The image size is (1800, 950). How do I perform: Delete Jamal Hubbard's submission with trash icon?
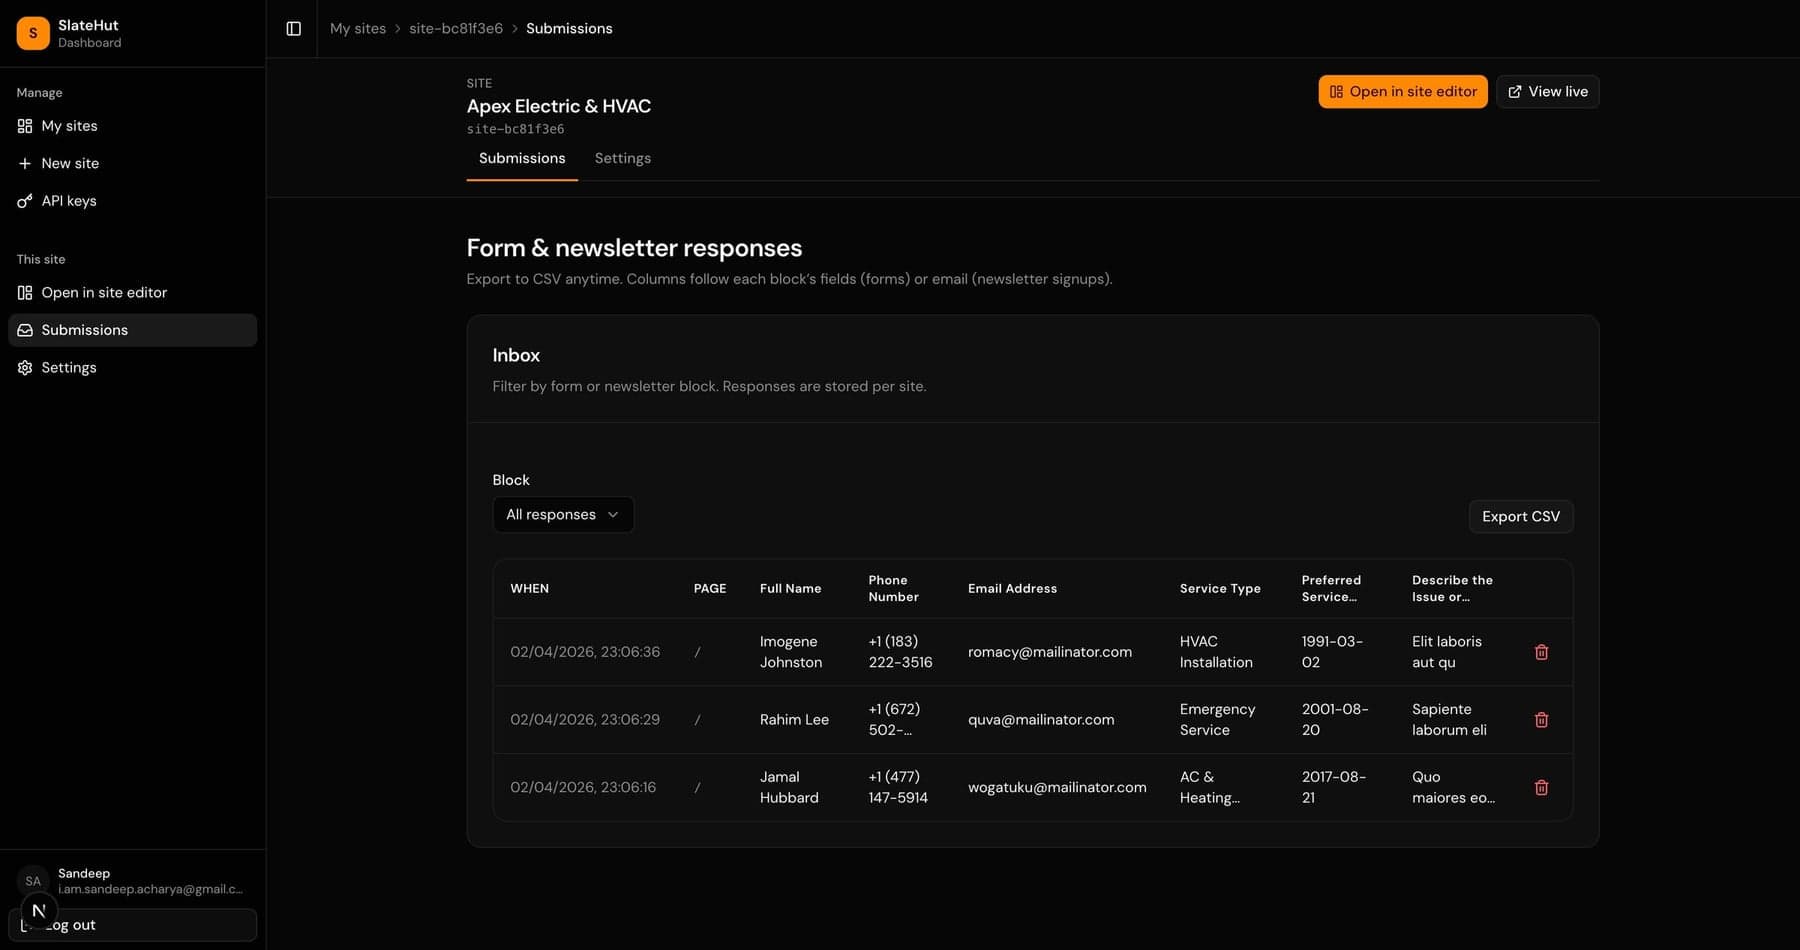point(1541,788)
